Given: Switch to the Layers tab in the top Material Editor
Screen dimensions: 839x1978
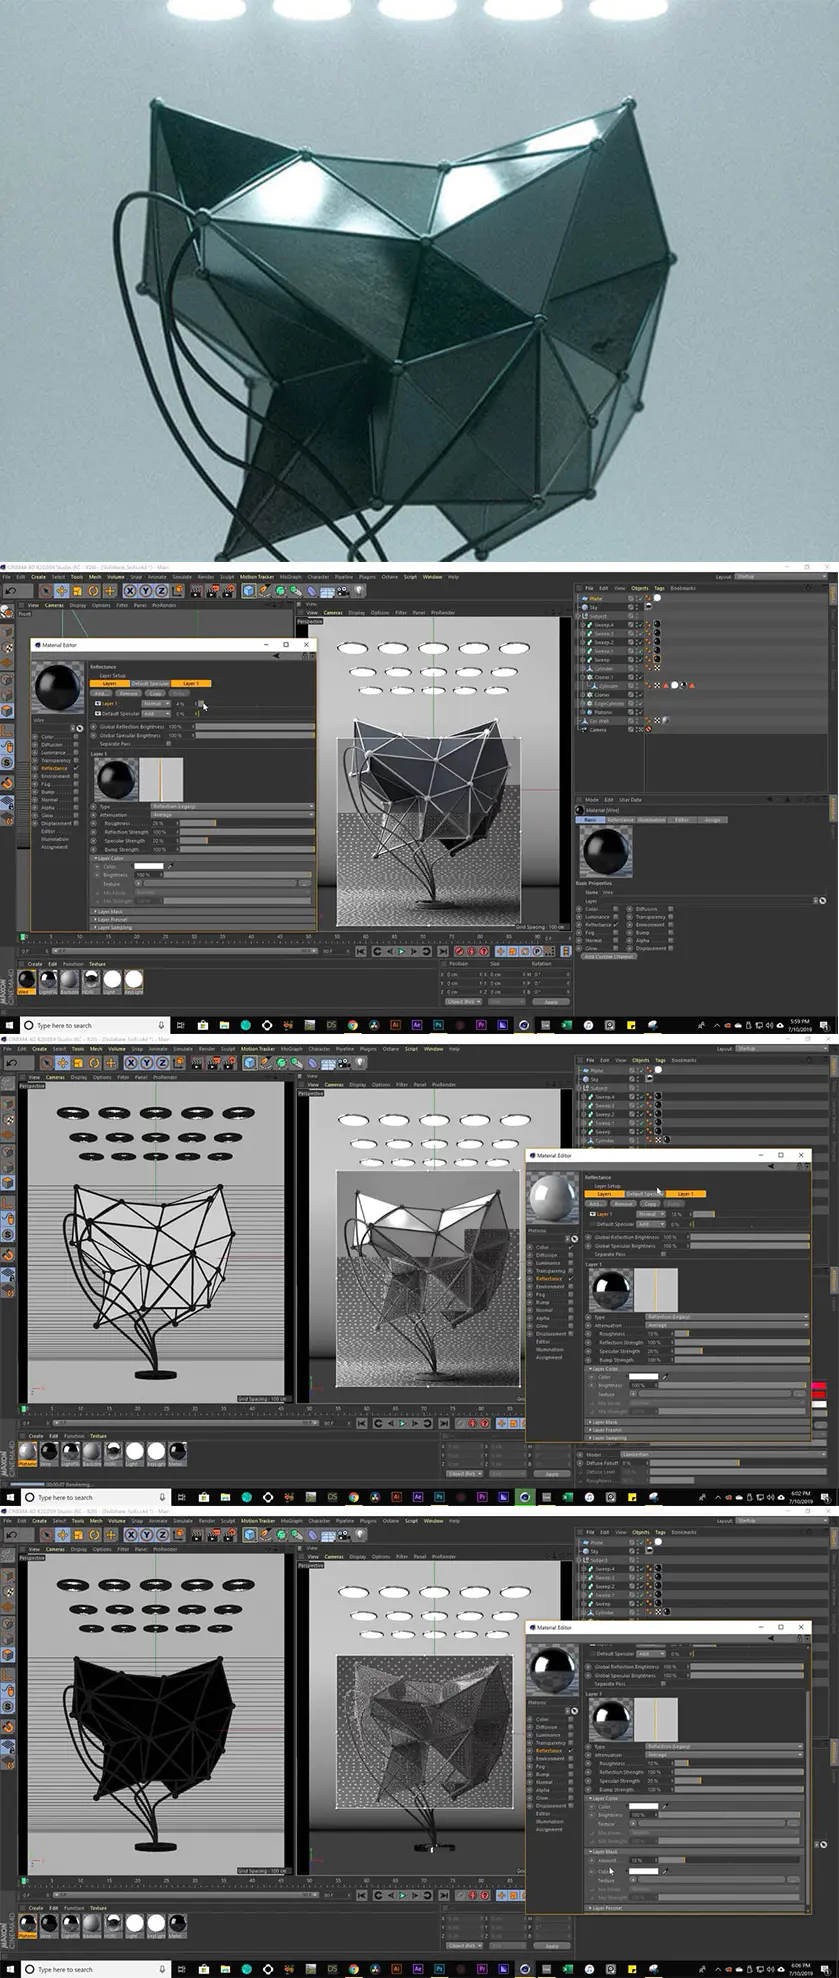Looking at the screenshot, I should pos(110,684).
